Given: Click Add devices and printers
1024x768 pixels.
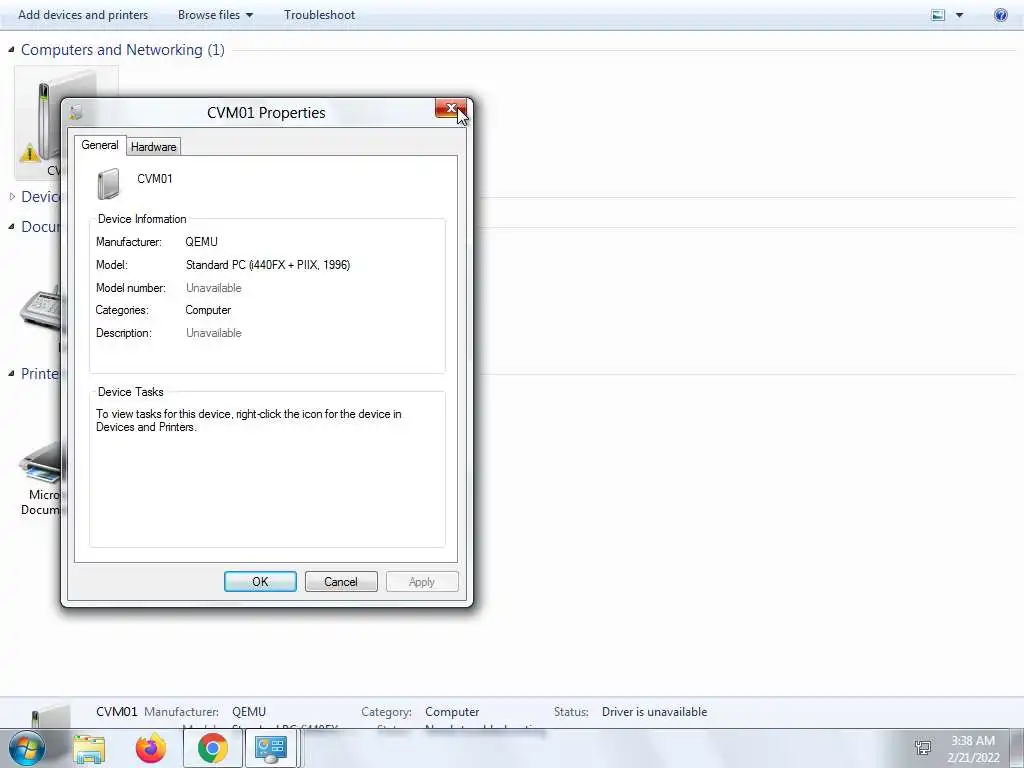Looking at the screenshot, I should tap(83, 14).
